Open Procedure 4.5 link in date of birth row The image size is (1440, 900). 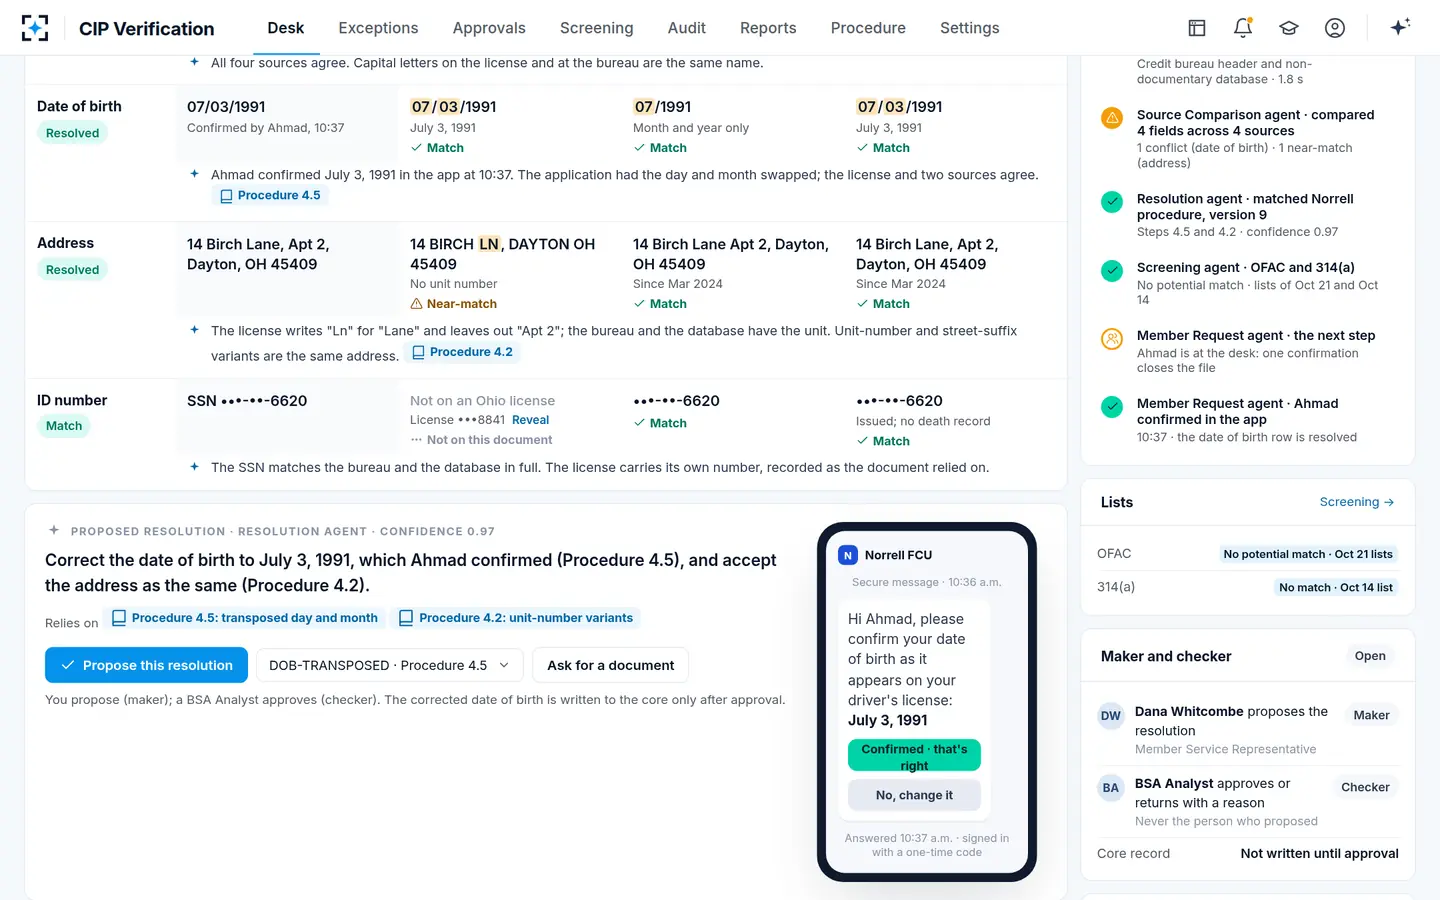point(270,196)
